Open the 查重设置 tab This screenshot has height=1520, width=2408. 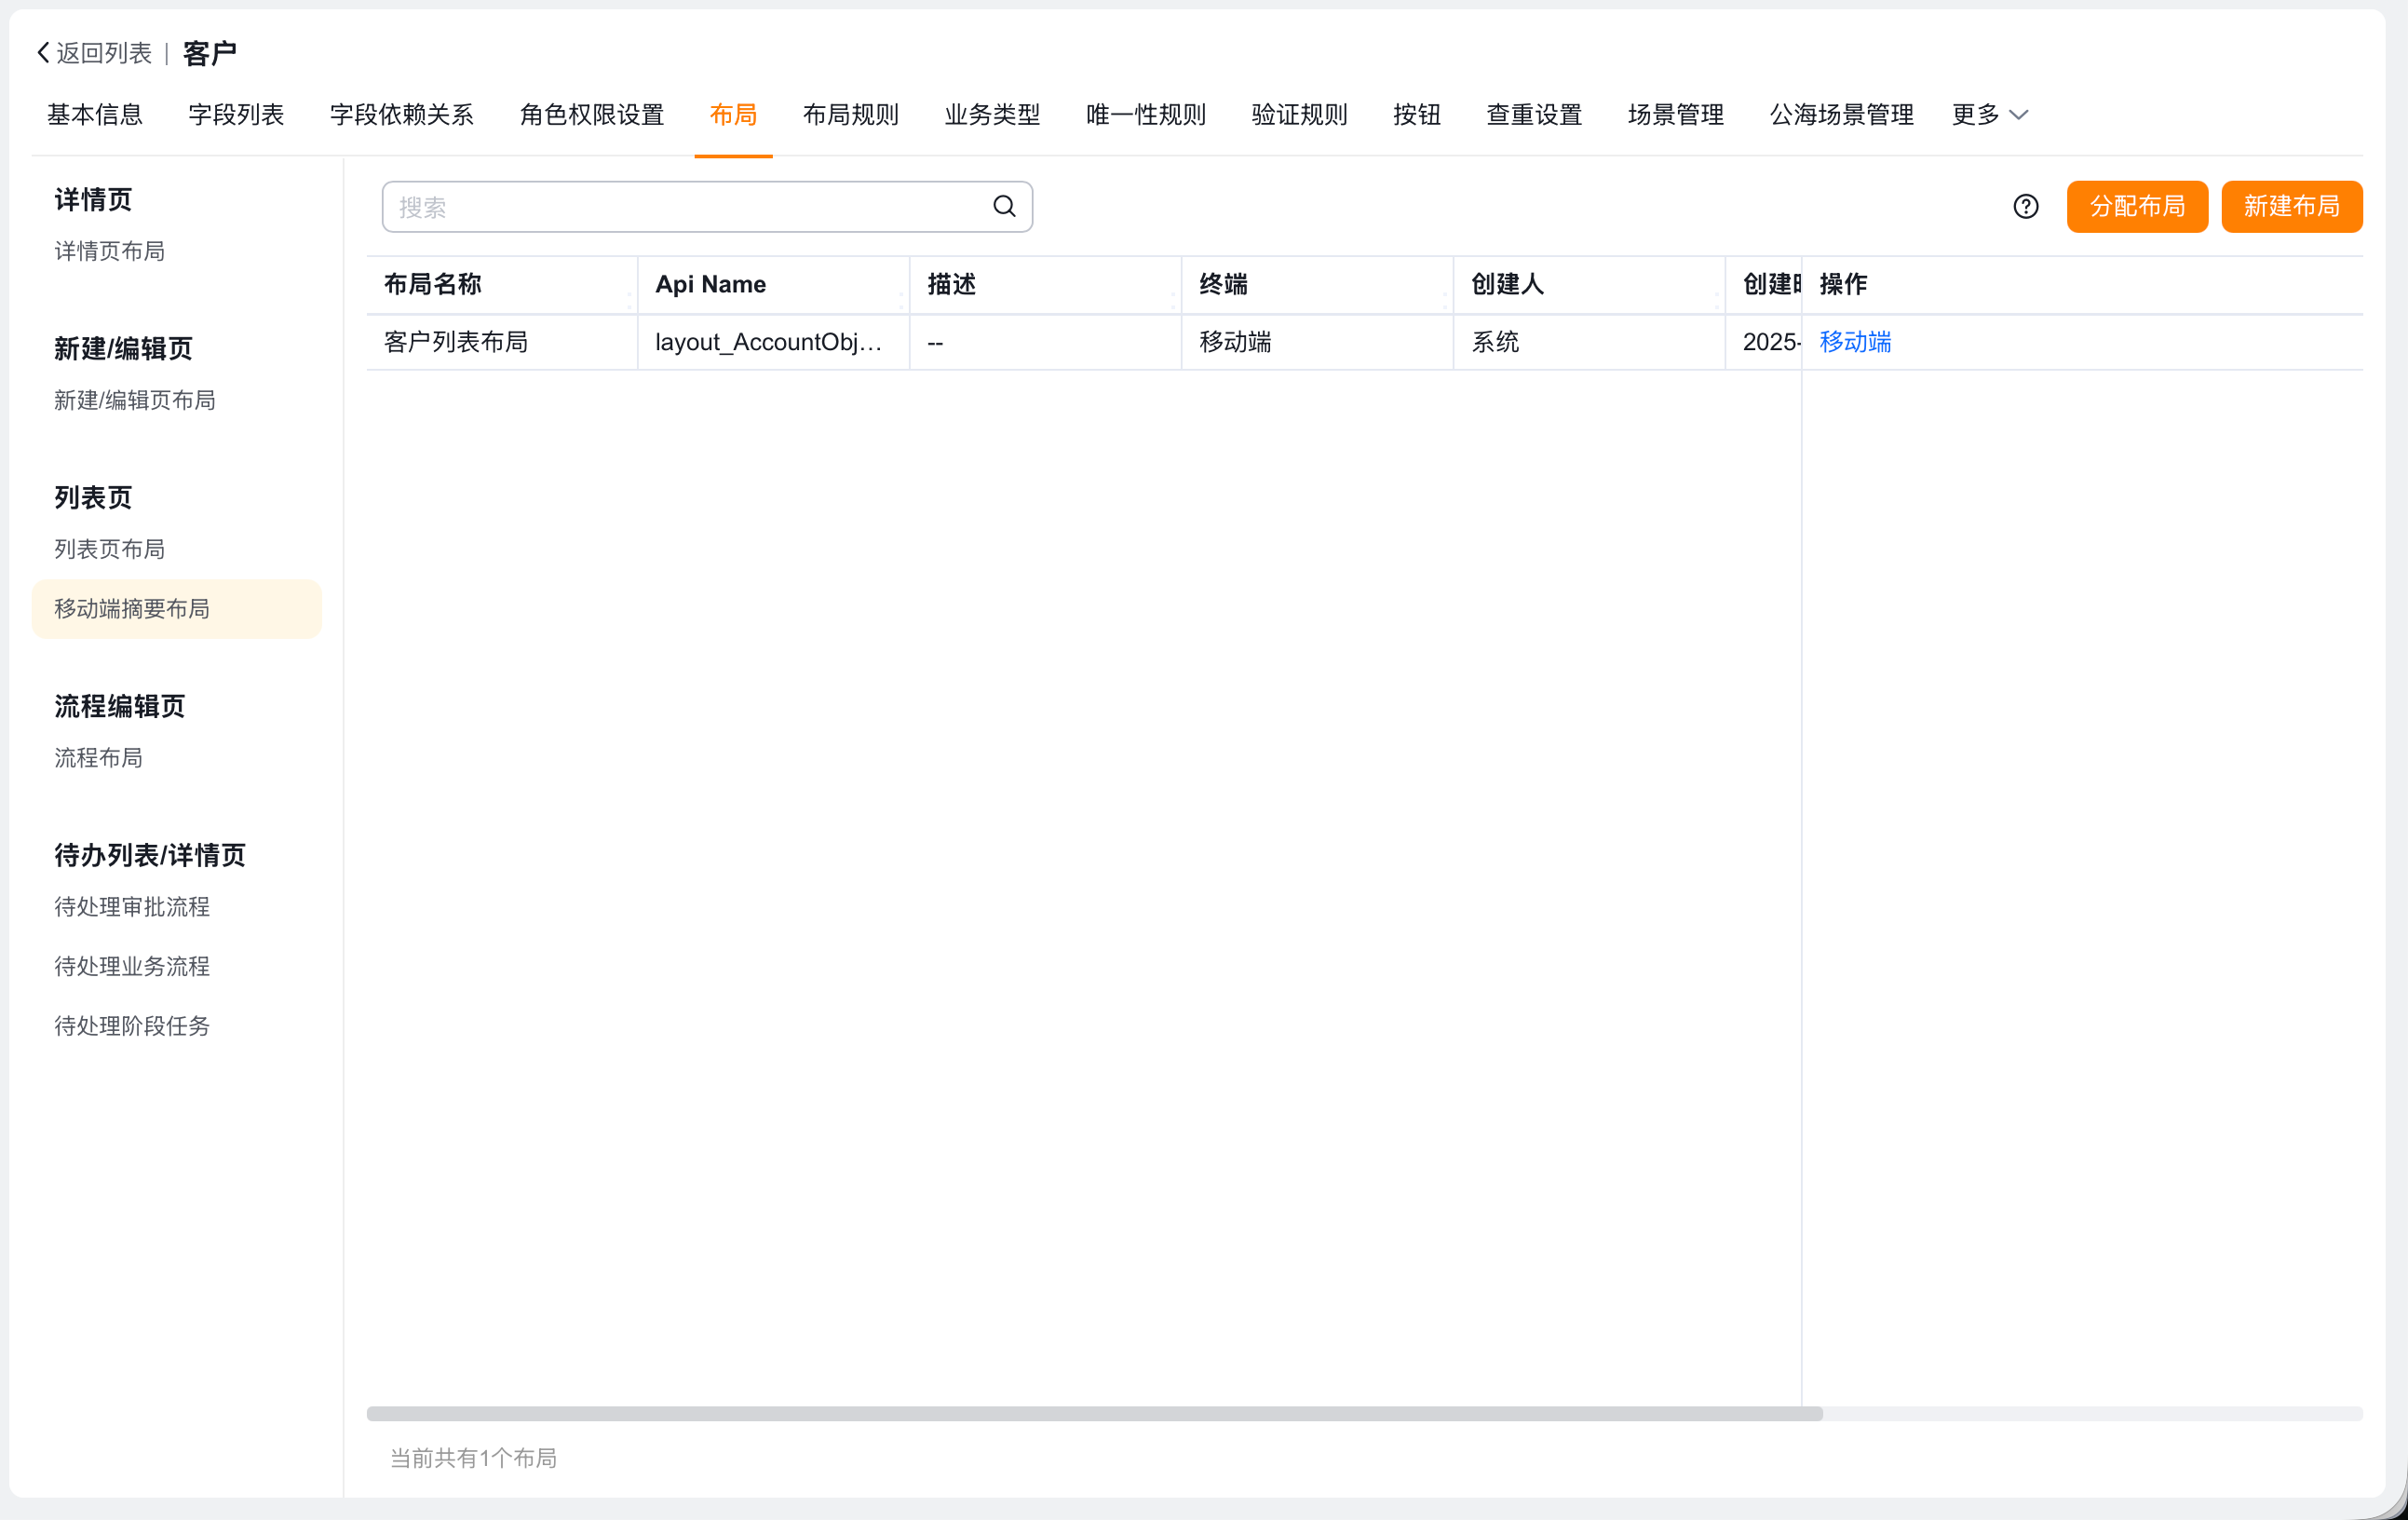pyautogui.click(x=1534, y=115)
